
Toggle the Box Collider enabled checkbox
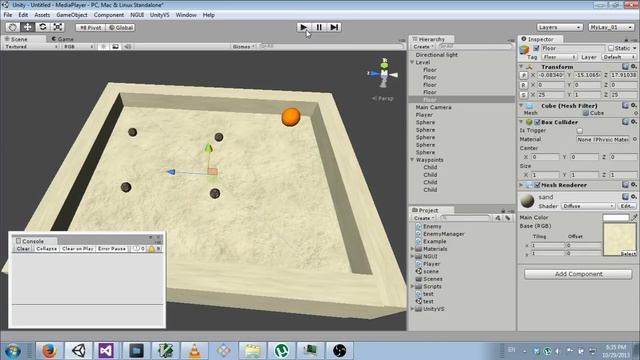[x=537, y=122]
